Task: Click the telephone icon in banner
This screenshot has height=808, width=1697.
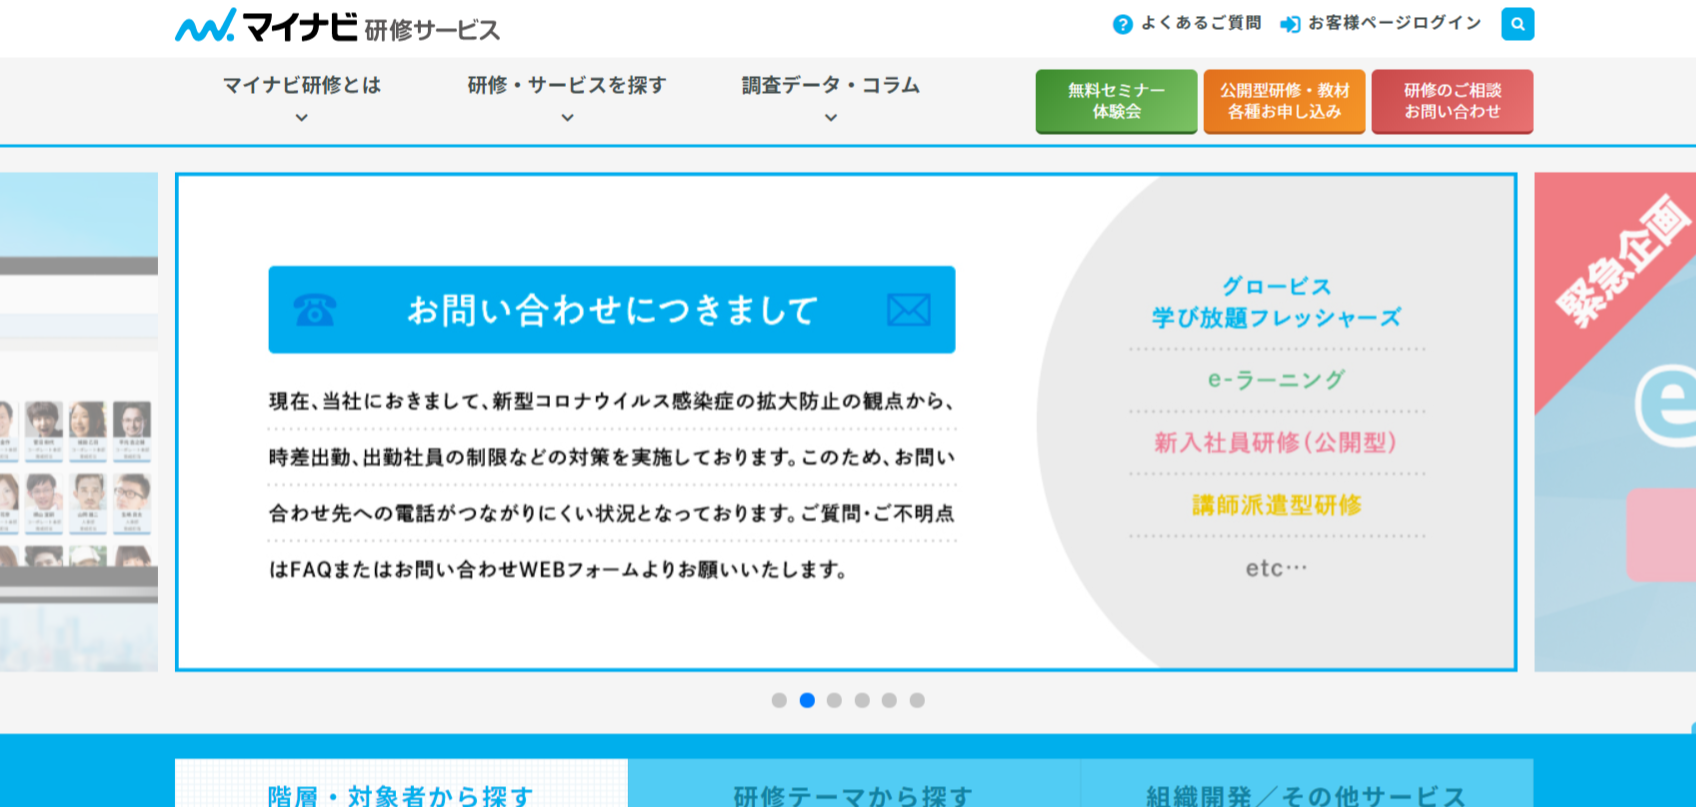Action: [314, 310]
